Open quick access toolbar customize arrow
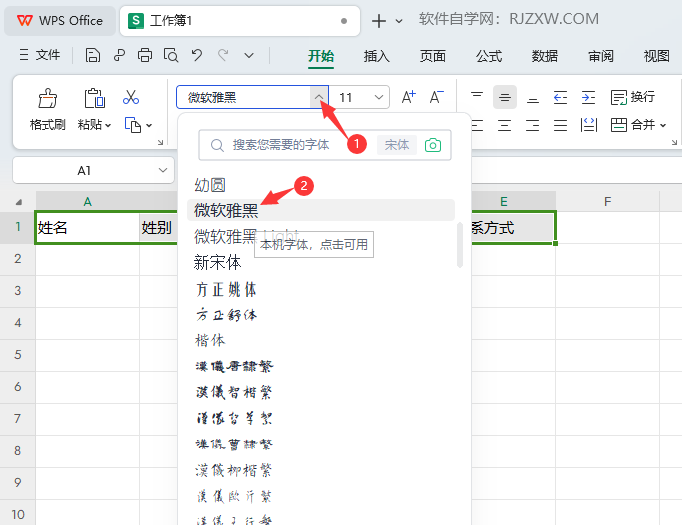682x525 pixels. pyautogui.click(x=249, y=55)
